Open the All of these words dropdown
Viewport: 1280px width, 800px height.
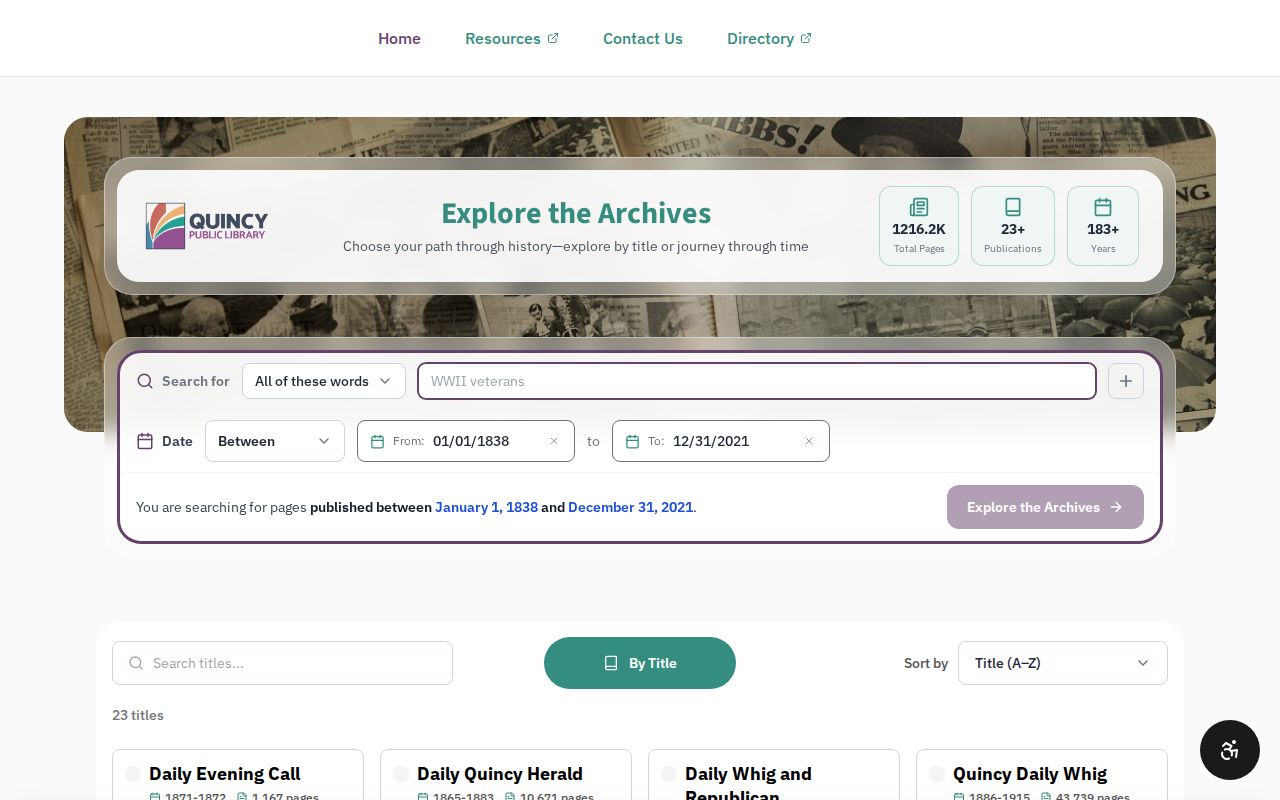click(x=324, y=381)
